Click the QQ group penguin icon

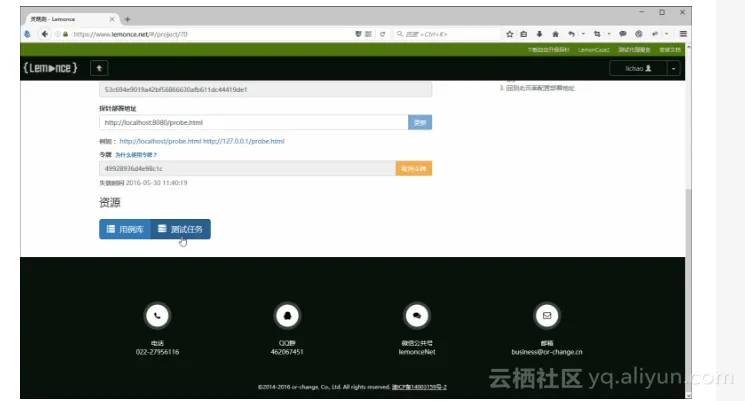click(287, 315)
